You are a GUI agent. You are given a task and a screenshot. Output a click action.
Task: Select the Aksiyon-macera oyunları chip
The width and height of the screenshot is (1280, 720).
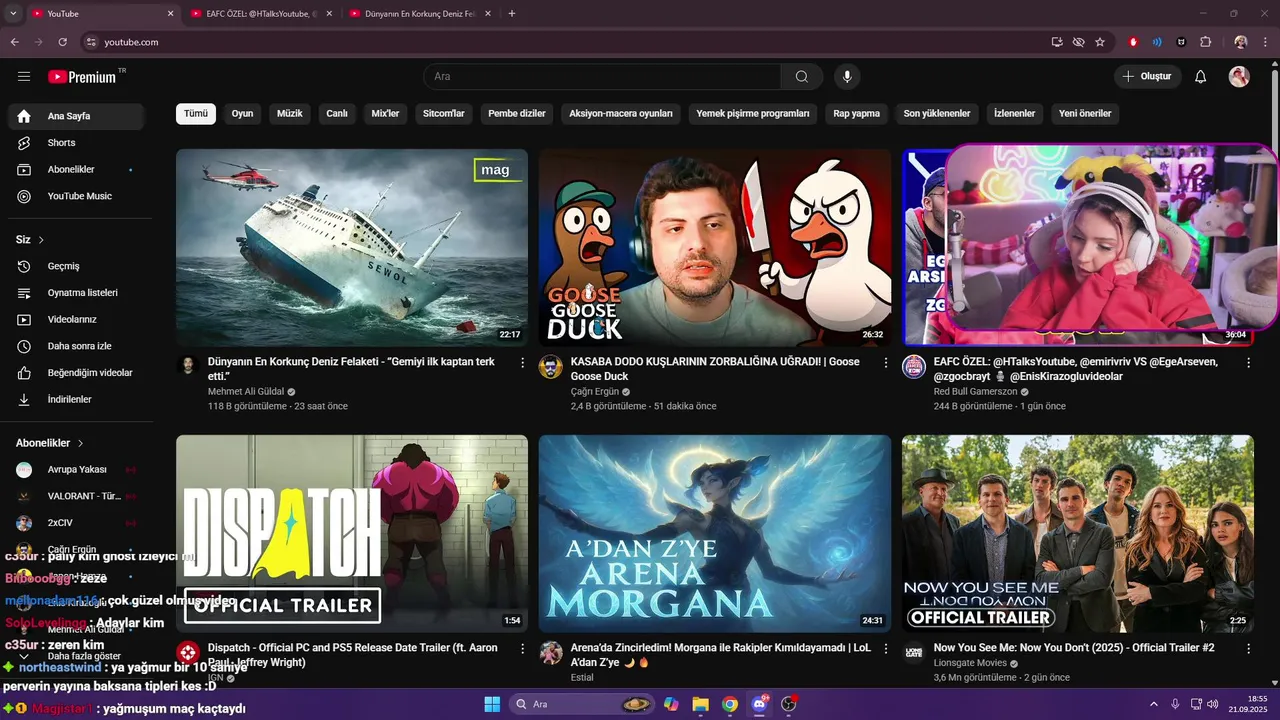(x=621, y=113)
